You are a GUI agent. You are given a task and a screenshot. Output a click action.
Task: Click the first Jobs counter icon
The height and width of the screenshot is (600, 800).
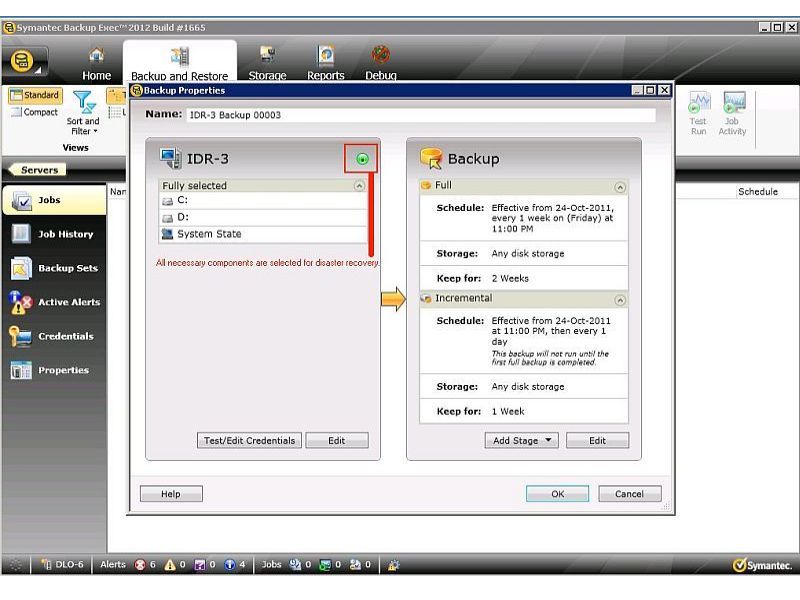tap(295, 565)
